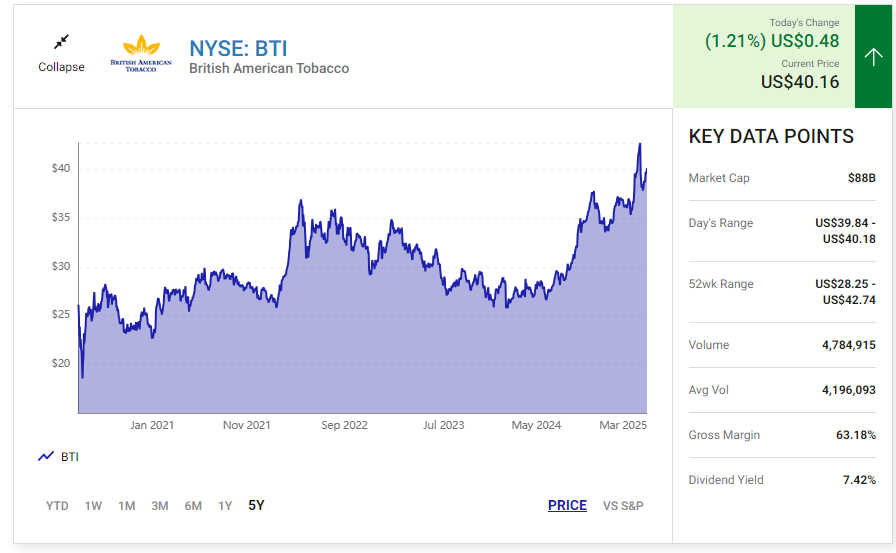Click the Dividend Yield label

(x=726, y=480)
